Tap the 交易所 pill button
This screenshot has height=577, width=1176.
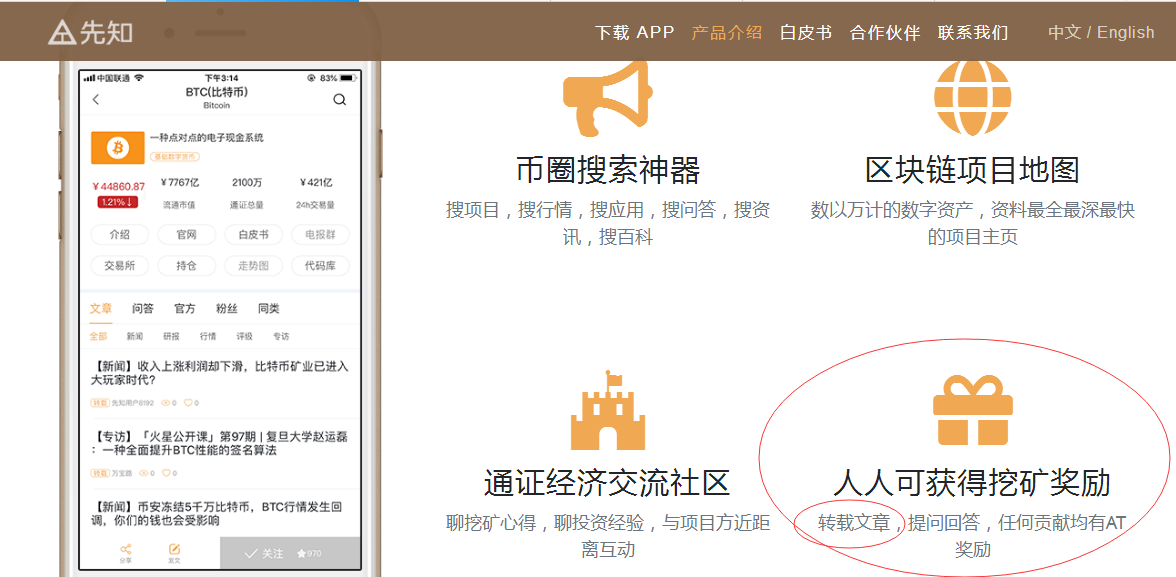[119, 266]
